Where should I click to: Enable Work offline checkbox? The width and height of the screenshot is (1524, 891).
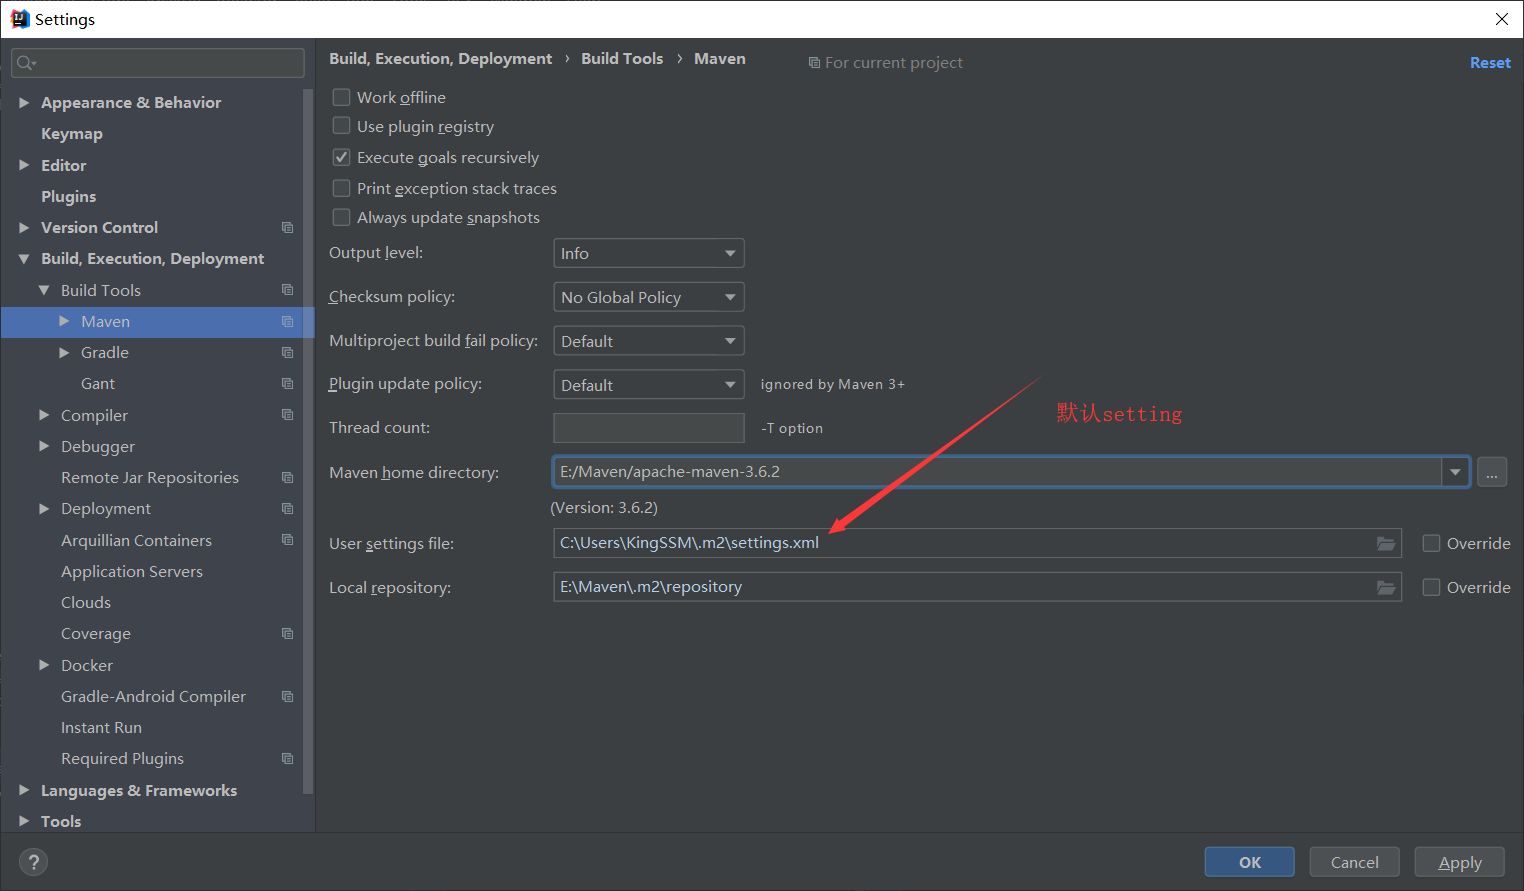(x=341, y=97)
